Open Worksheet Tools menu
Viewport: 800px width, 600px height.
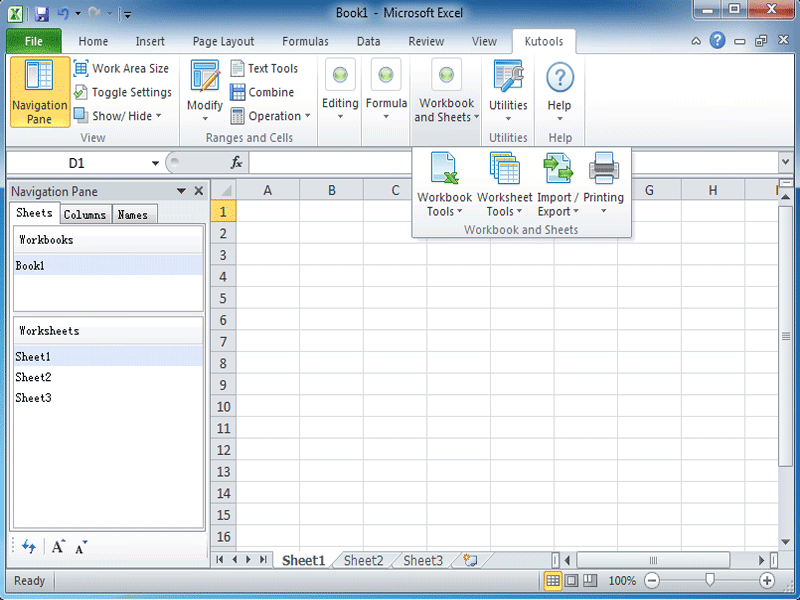coord(505,184)
